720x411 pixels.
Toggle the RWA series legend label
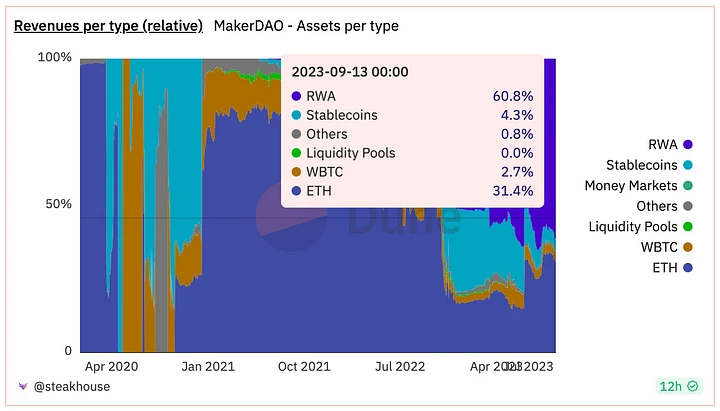click(661, 144)
